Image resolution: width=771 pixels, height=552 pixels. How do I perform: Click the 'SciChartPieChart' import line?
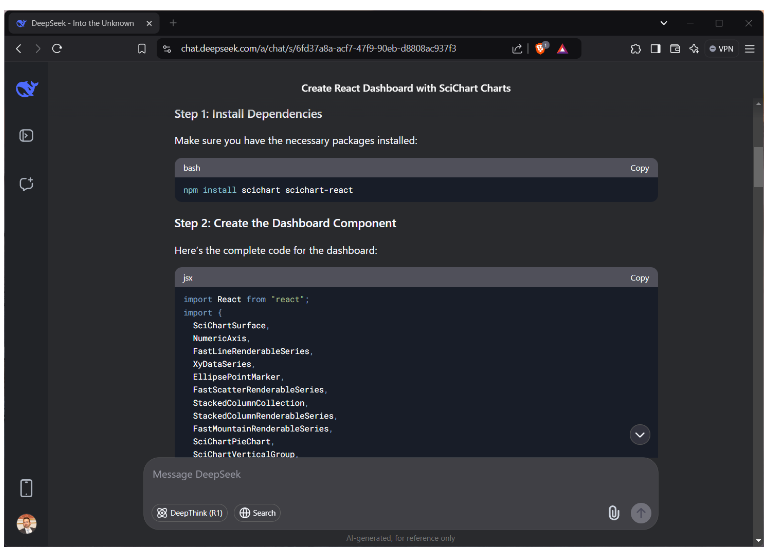coord(234,441)
